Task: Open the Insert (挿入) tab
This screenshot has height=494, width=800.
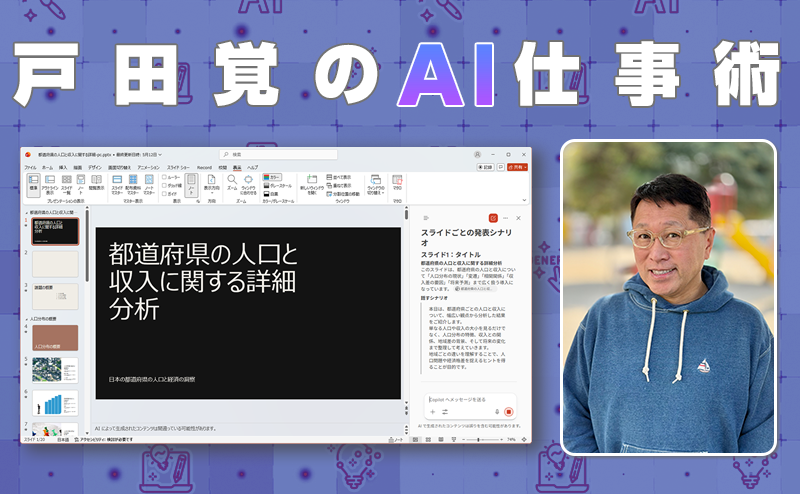Action: [x=63, y=167]
